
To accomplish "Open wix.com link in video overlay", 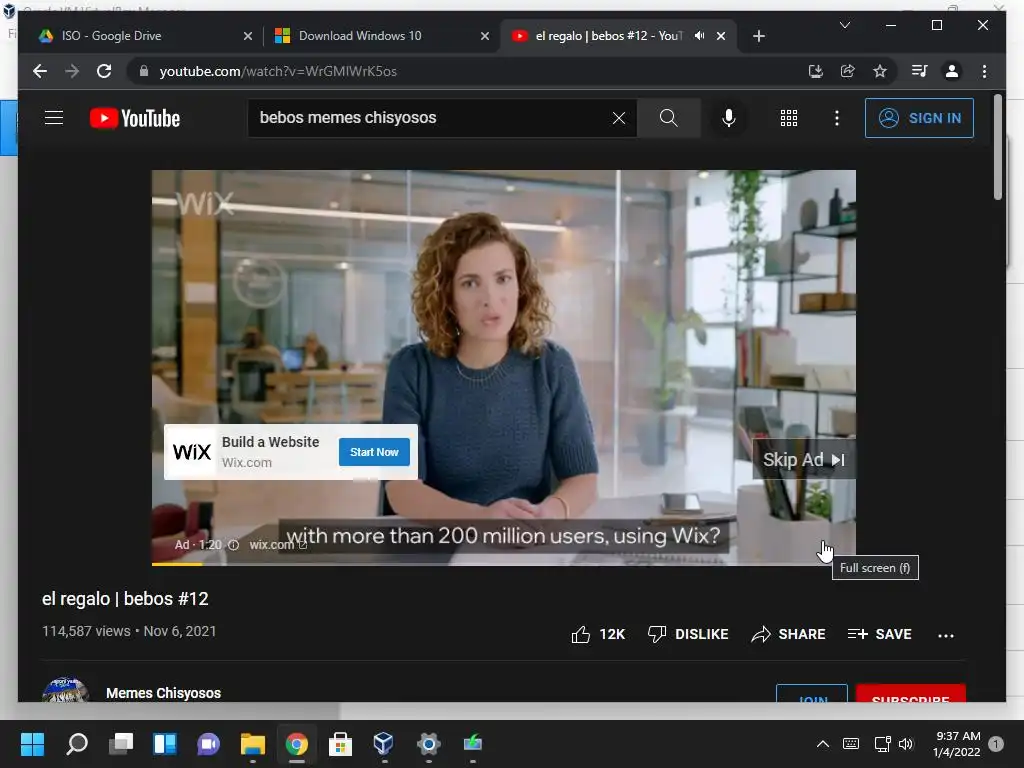I will [x=278, y=545].
